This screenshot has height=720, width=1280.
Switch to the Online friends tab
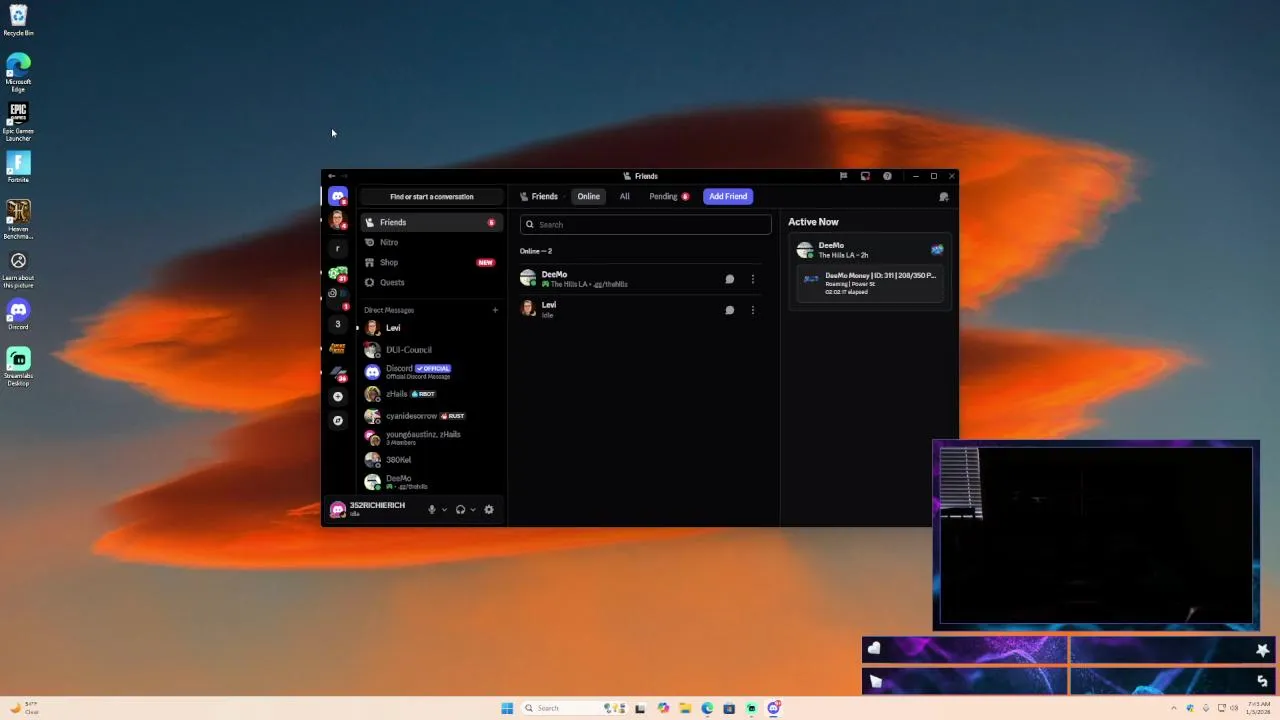point(588,197)
